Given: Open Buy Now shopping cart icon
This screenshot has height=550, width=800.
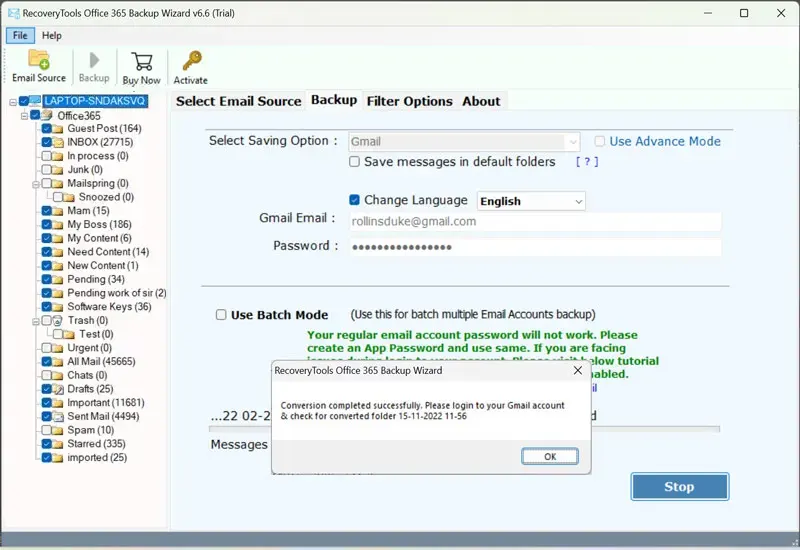Looking at the screenshot, I should pos(141,62).
